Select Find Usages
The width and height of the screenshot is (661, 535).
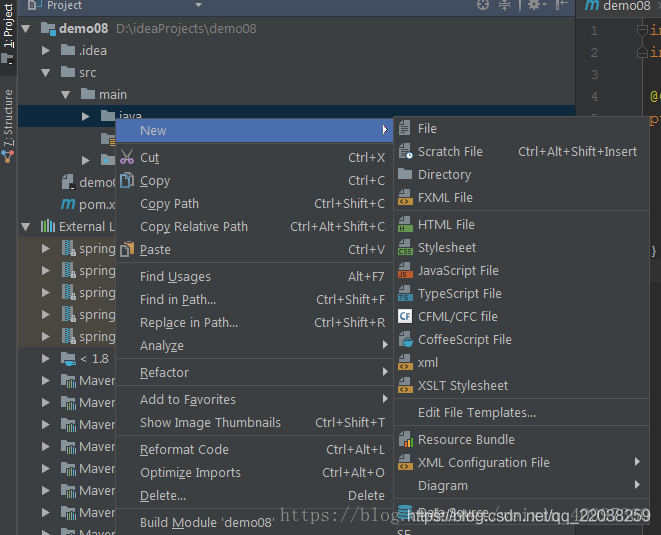tap(254, 277)
